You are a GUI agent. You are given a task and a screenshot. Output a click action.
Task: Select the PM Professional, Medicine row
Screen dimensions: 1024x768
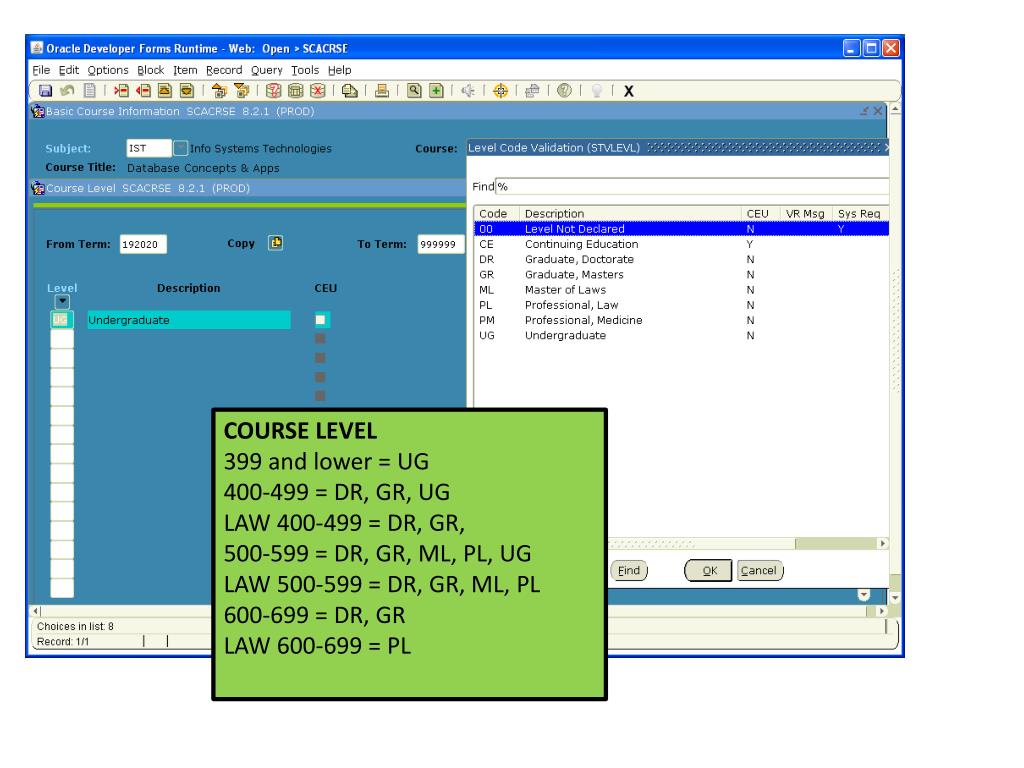pos(681,320)
